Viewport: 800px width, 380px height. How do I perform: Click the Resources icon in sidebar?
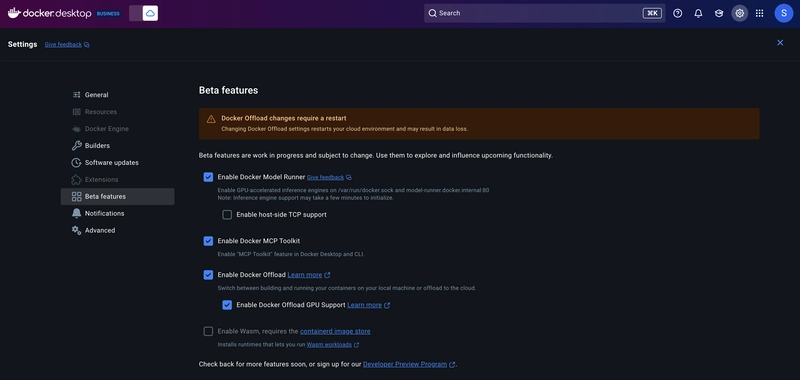pyautogui.click(x=77, y=112)
